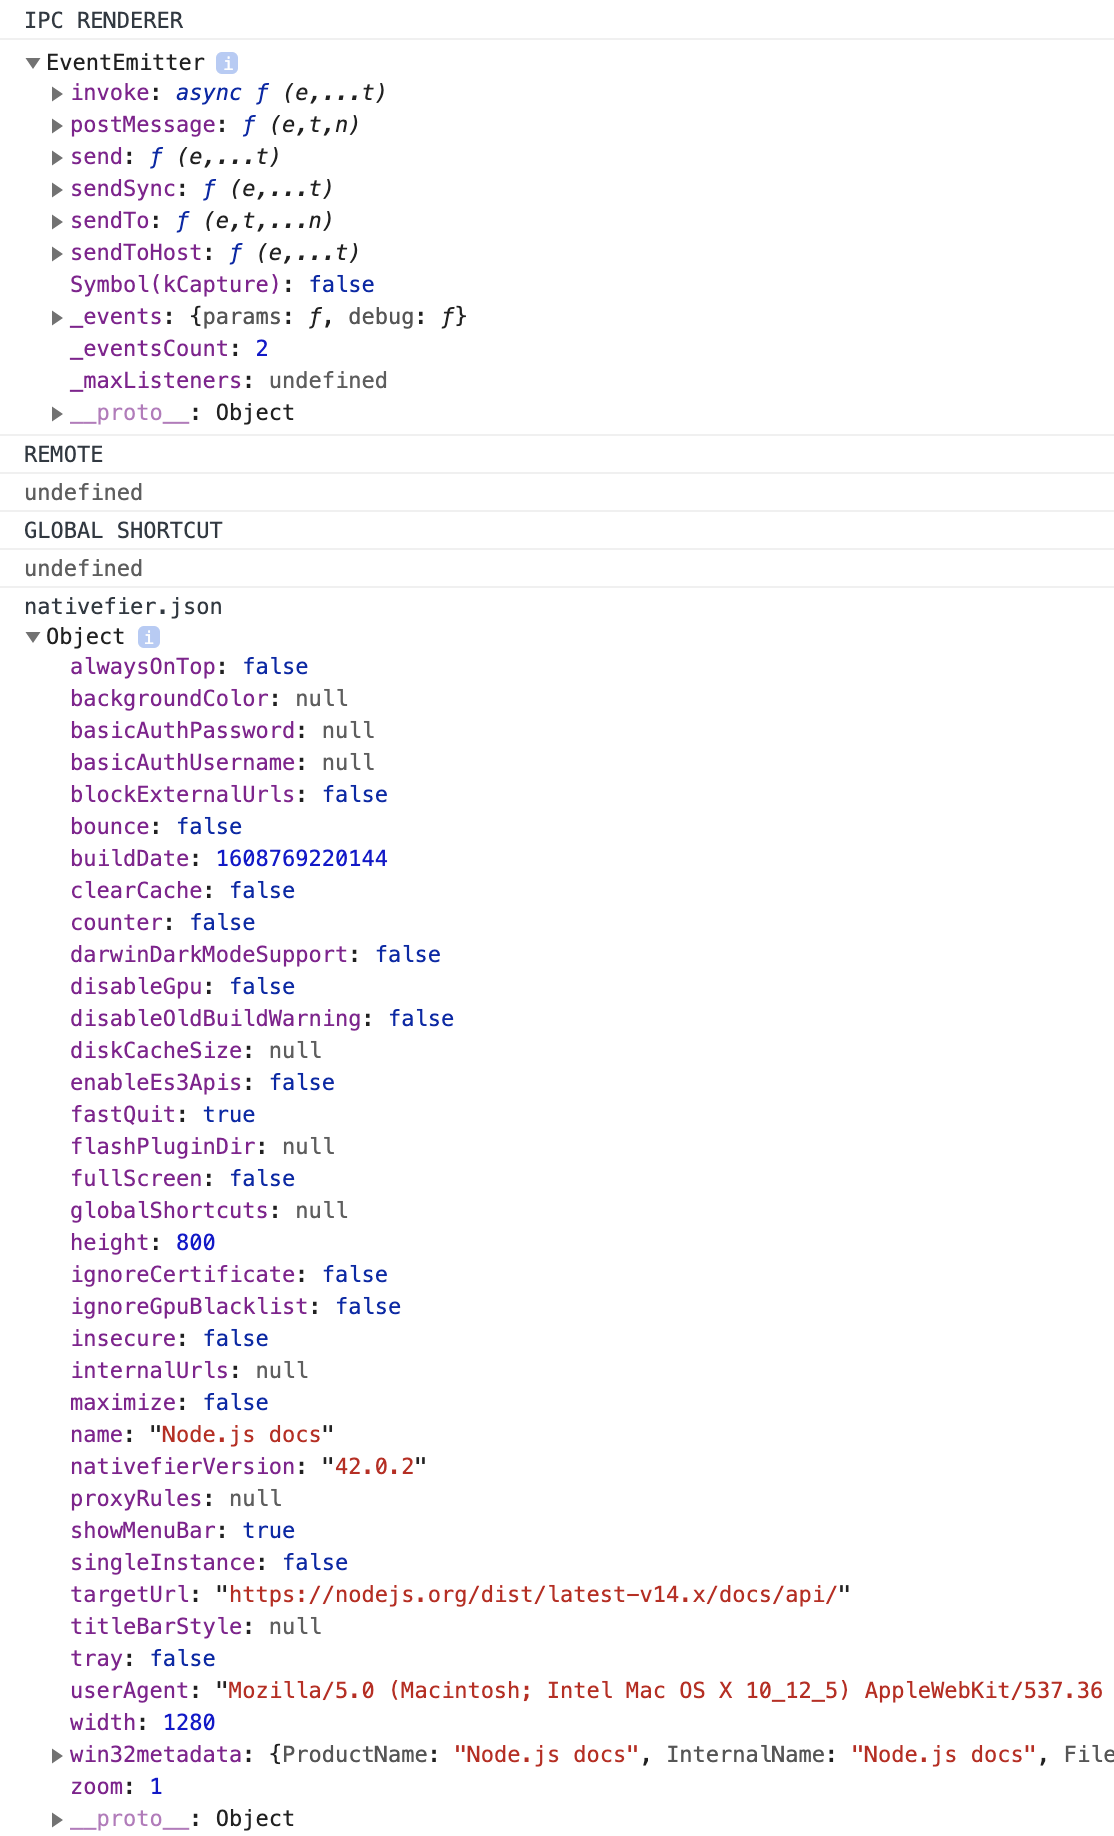The image size is (1114, 1836).
Task: Click the info icon beside Object
Action: click(x=149, y=637)
